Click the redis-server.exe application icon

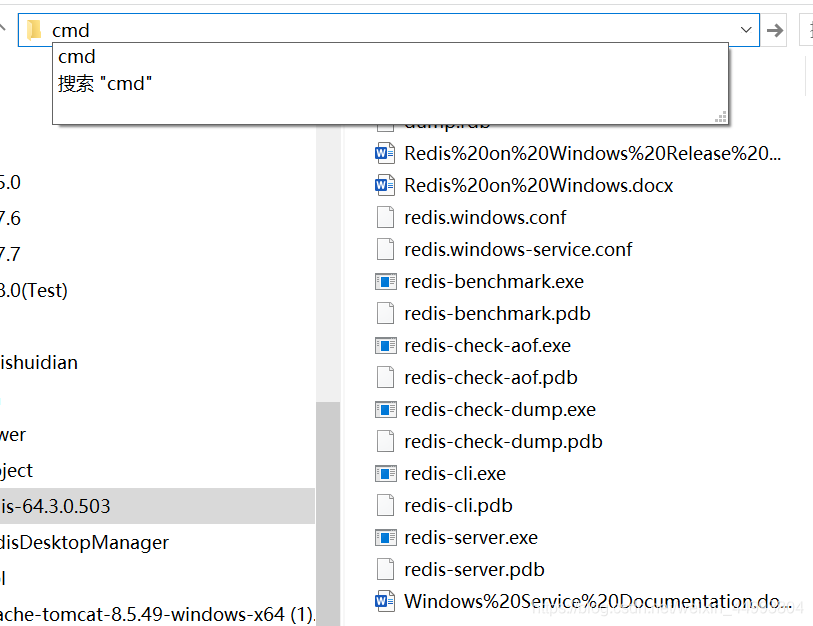point(386,538)
